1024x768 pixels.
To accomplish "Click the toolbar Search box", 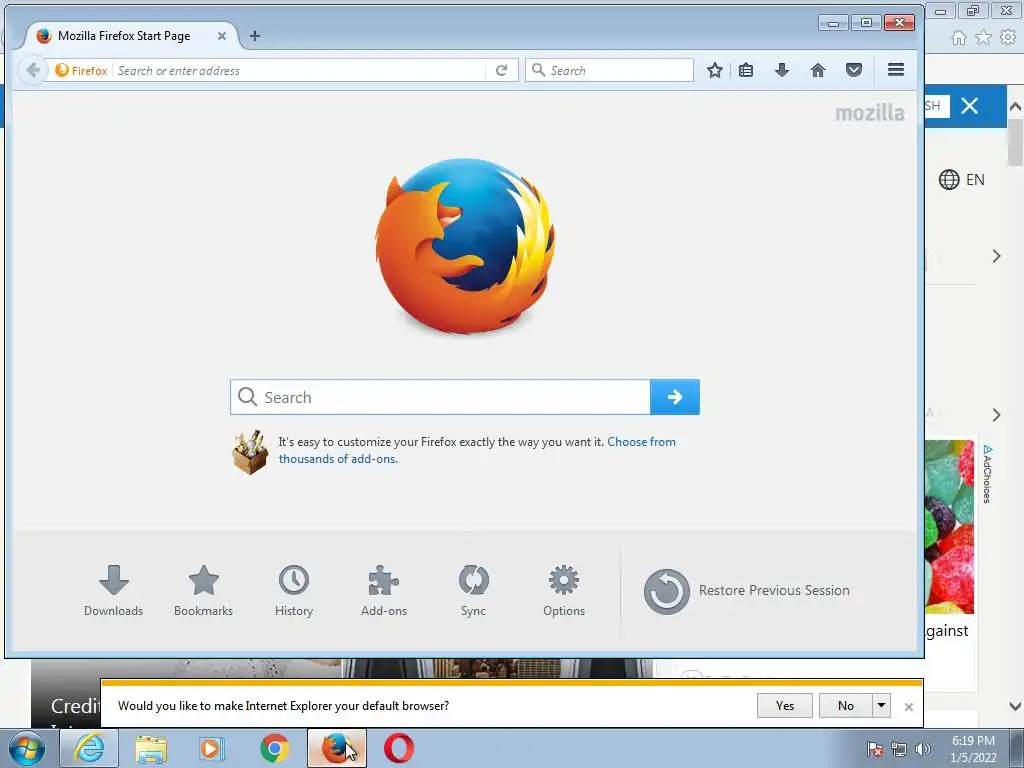I will 609,70.
